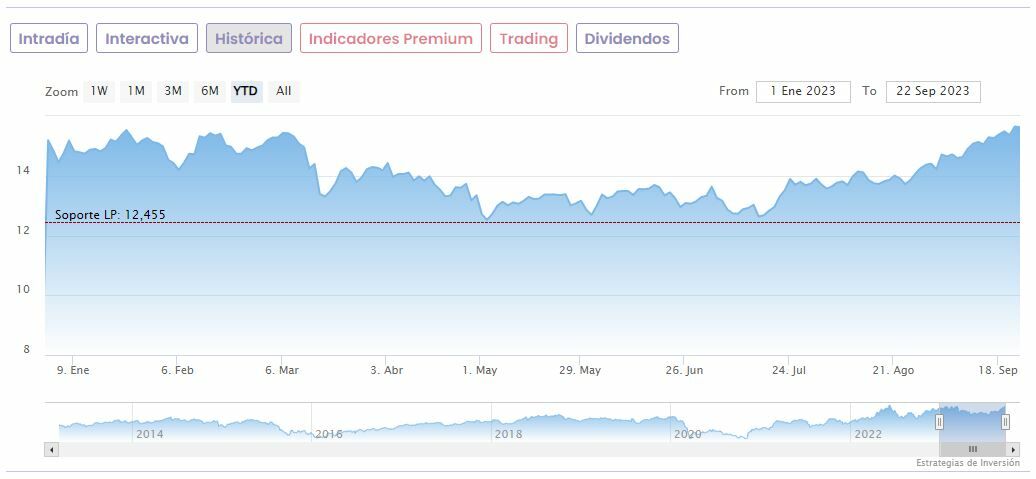Set chart zoom to 1M

(136, 91)
